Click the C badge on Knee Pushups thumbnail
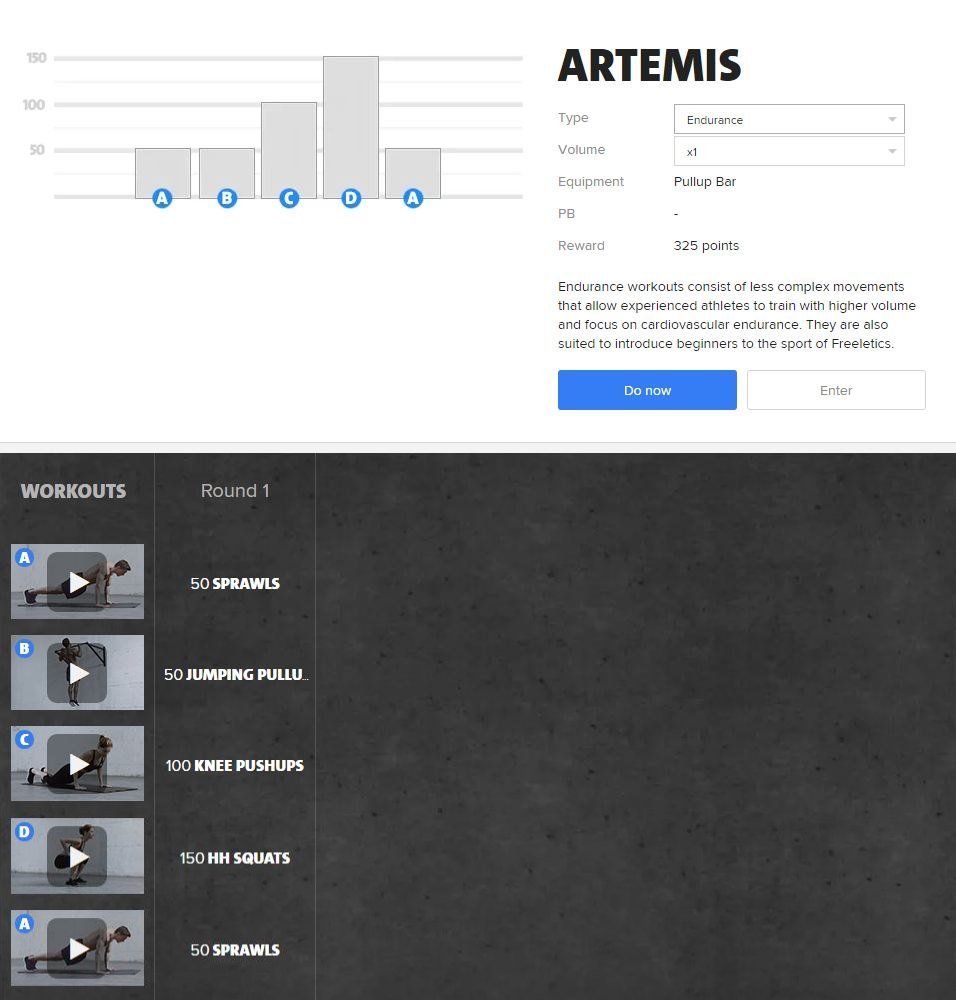This screenshot has height=1000, width=956. (24, 740)
